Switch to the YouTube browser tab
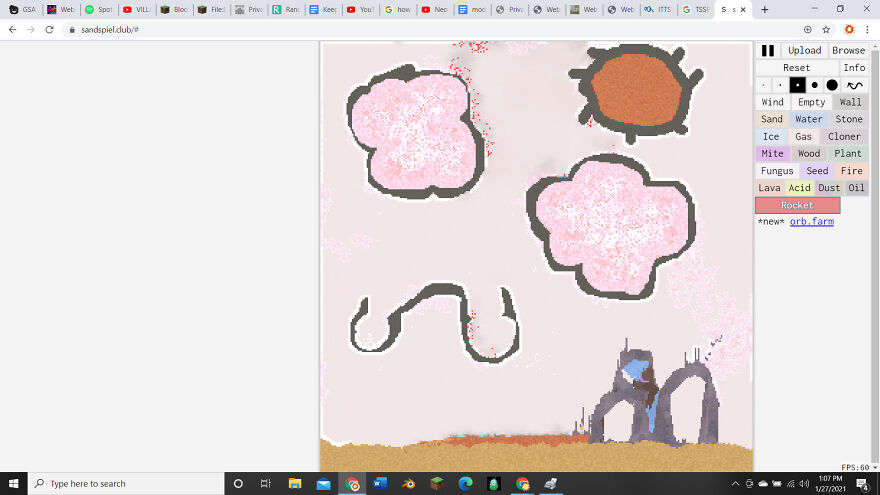Image resolution: width=880 pixels, height=495 pixels. pyautogui.click(x=359, y=9)
